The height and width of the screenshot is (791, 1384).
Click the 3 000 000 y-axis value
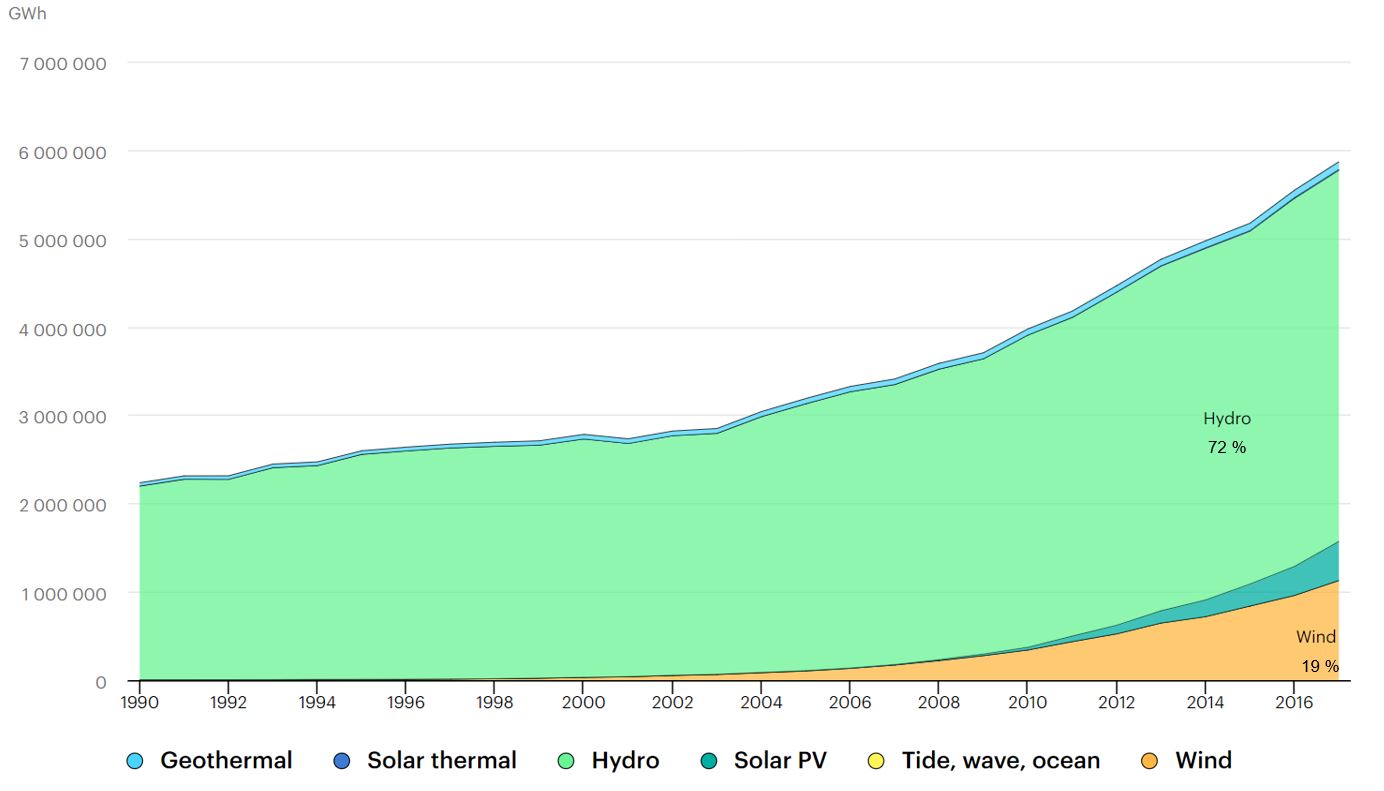[63, 417]
